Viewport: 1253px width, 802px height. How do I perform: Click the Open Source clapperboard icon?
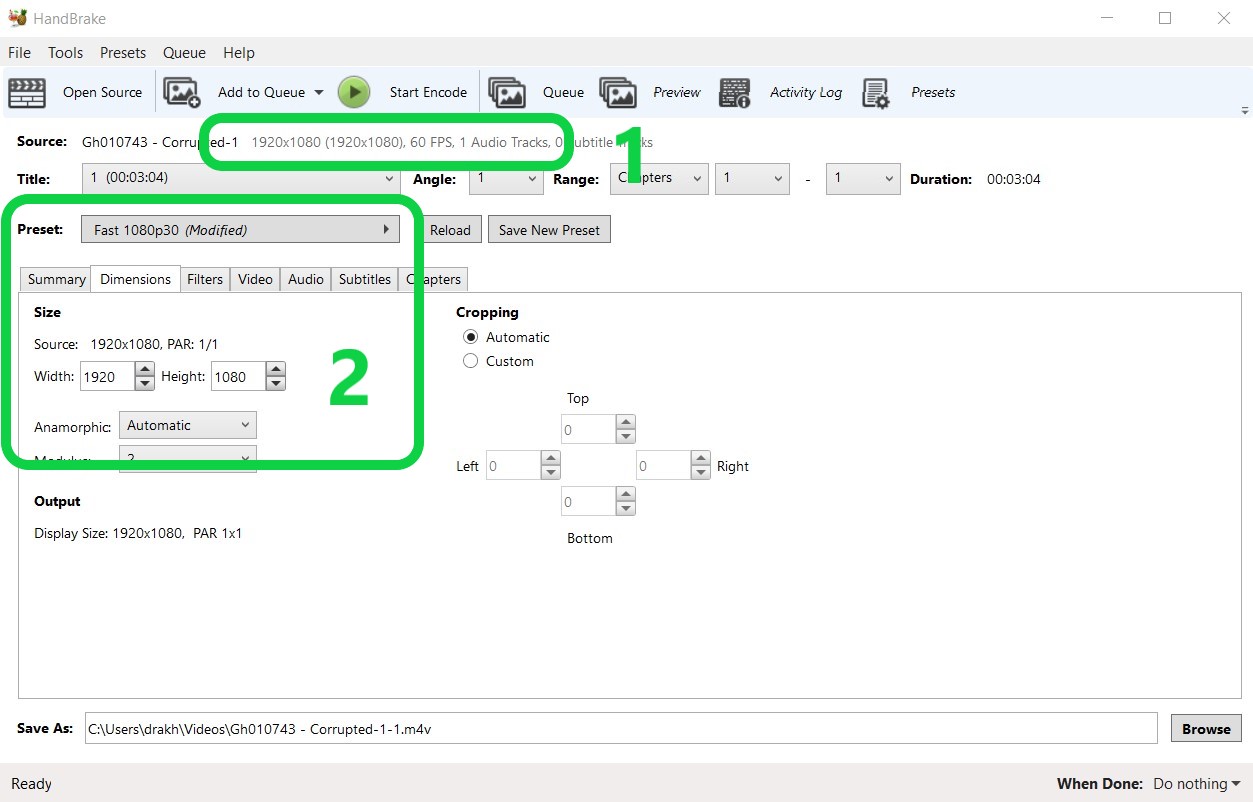(x=27, y=92)
